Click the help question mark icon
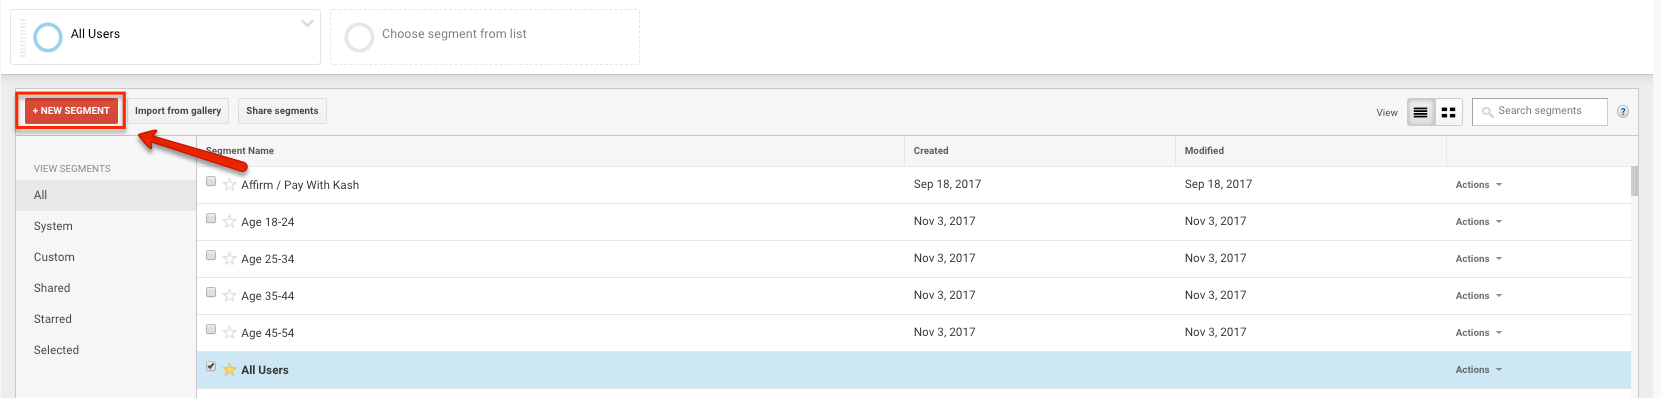 click(x=1622, y=112)
